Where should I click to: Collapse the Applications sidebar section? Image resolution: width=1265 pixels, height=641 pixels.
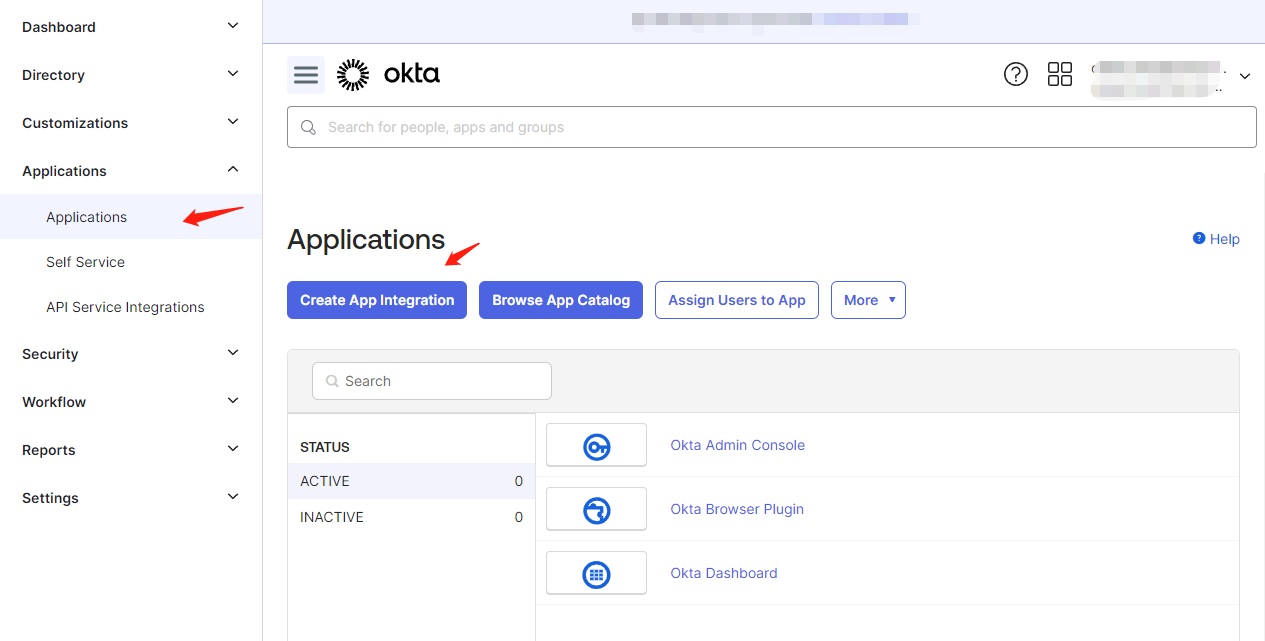point(131,171)
